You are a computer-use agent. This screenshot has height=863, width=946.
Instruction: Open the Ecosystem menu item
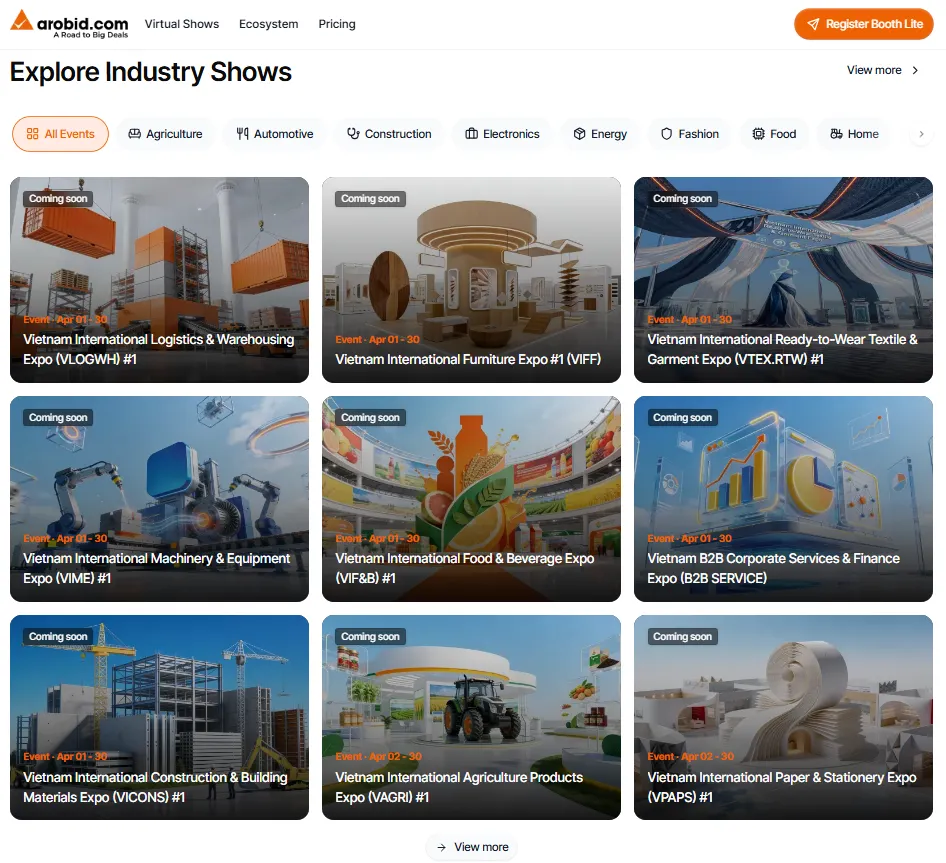click(268, 24)
